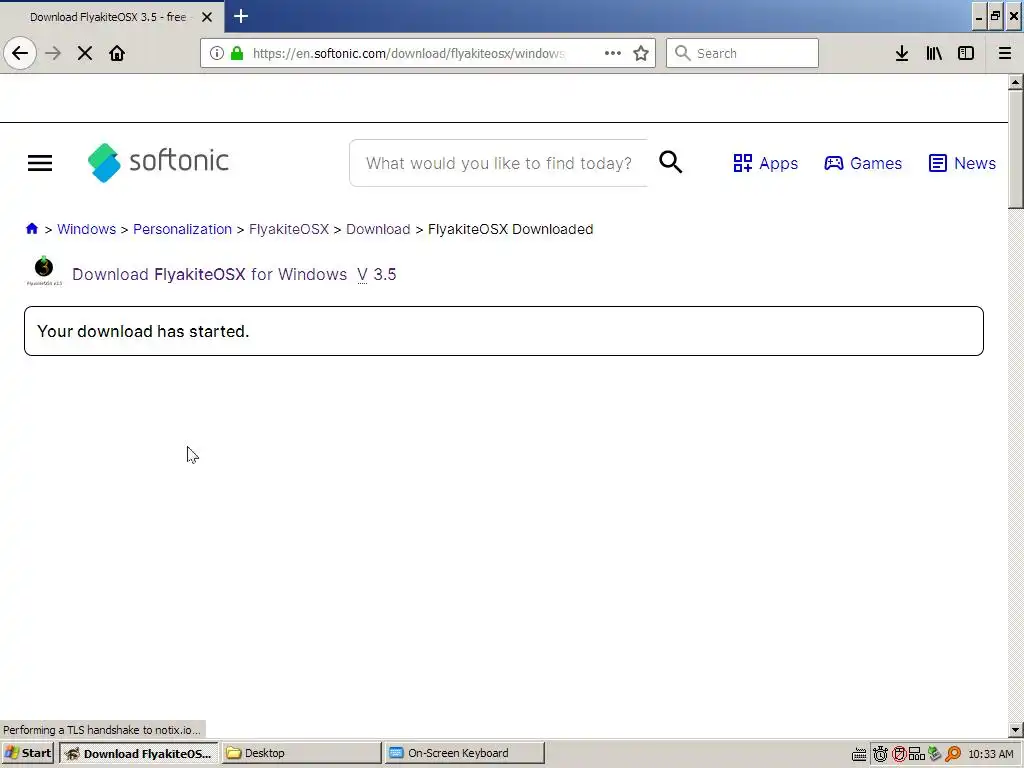Stop loading the current page
1024x768 pixels.
(x=85, y=53)
